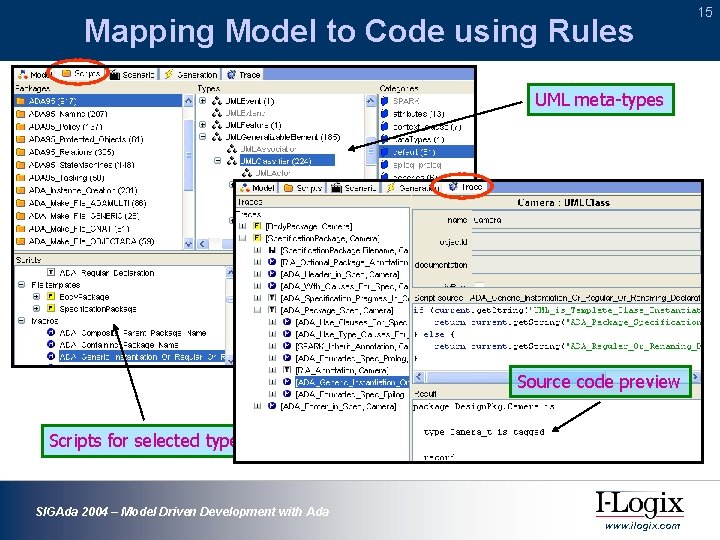This screenshot has width=720, height=540.
Task: Collapse [ADA_Package_Spec, Camera] trace node
Action: 257,310
